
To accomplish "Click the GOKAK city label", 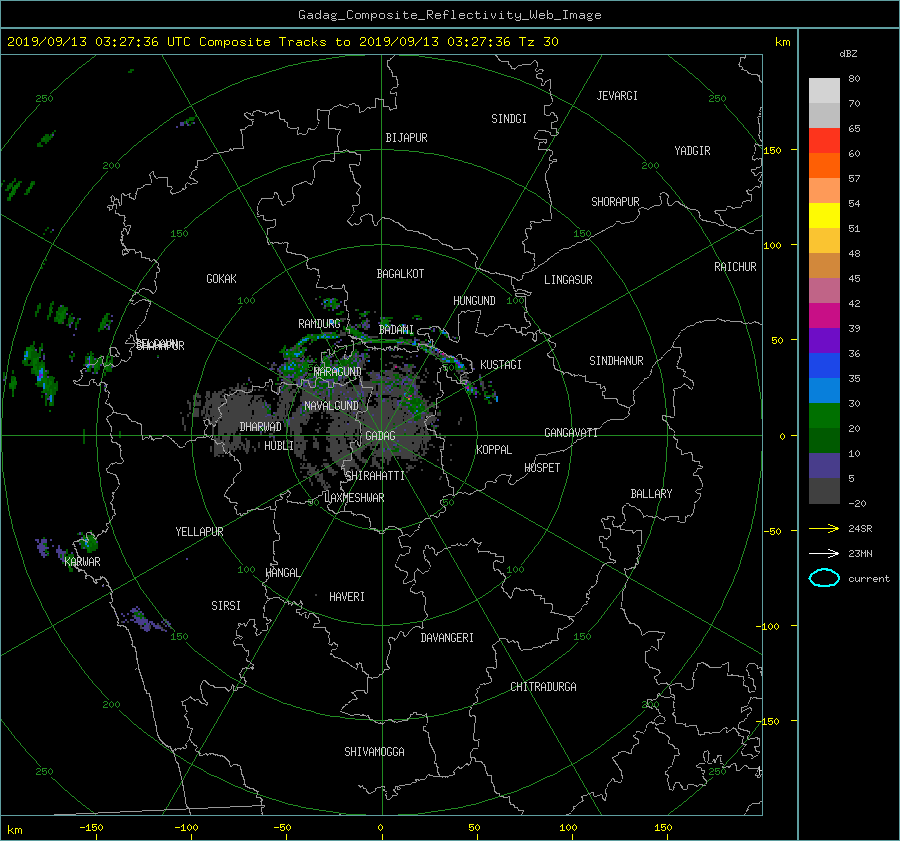I will 222,279.
